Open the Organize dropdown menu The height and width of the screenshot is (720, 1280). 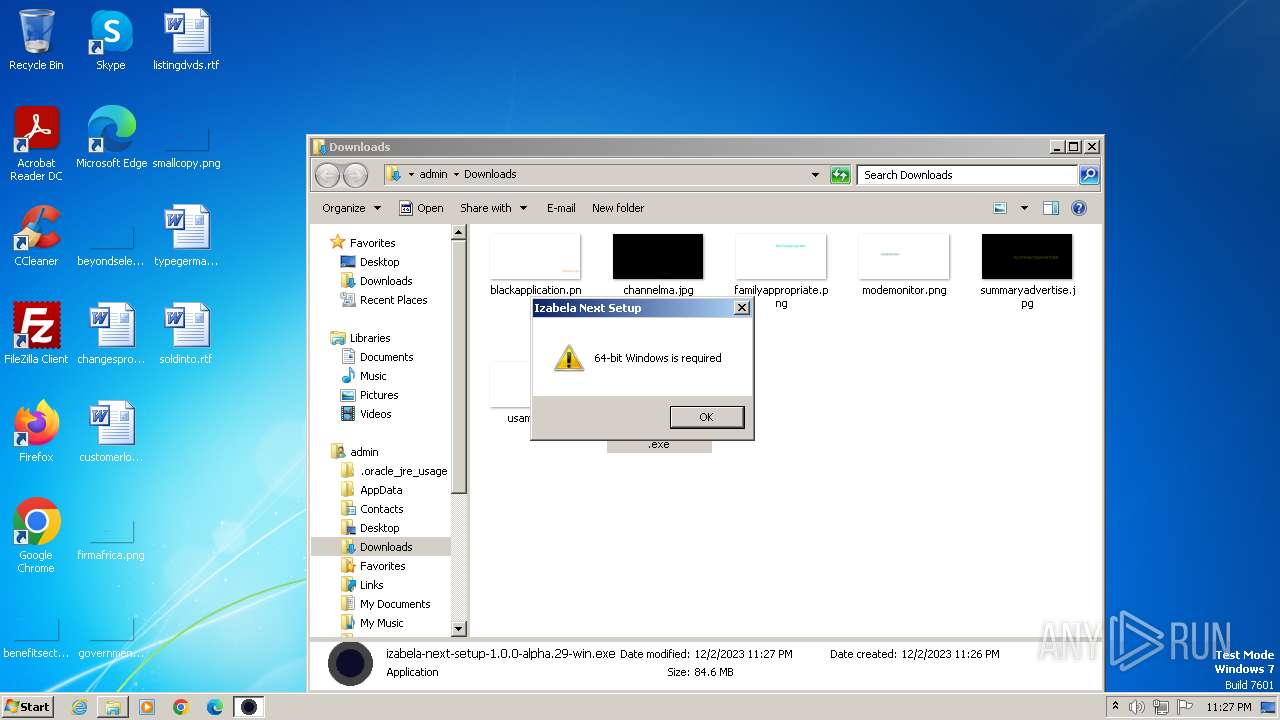click(352, 208)
